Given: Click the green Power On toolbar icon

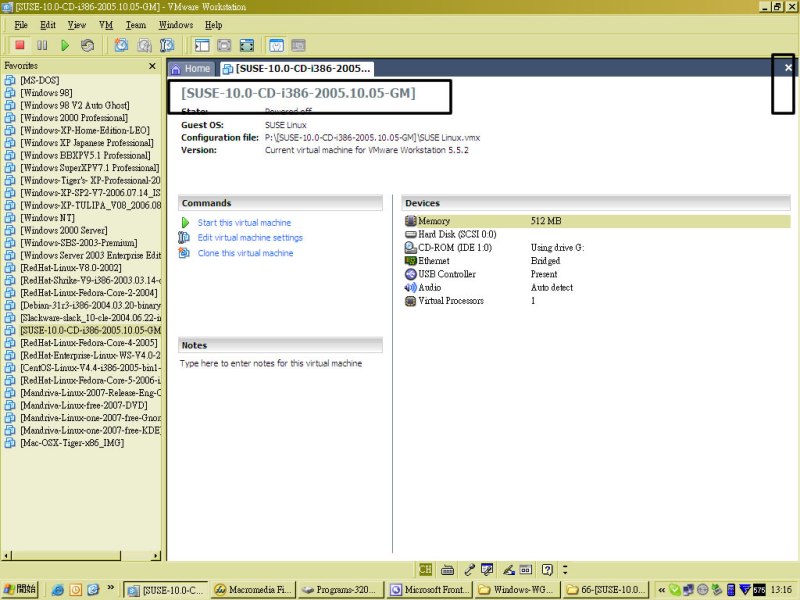Looking at the screenshot, I should [x=65, y=45].
